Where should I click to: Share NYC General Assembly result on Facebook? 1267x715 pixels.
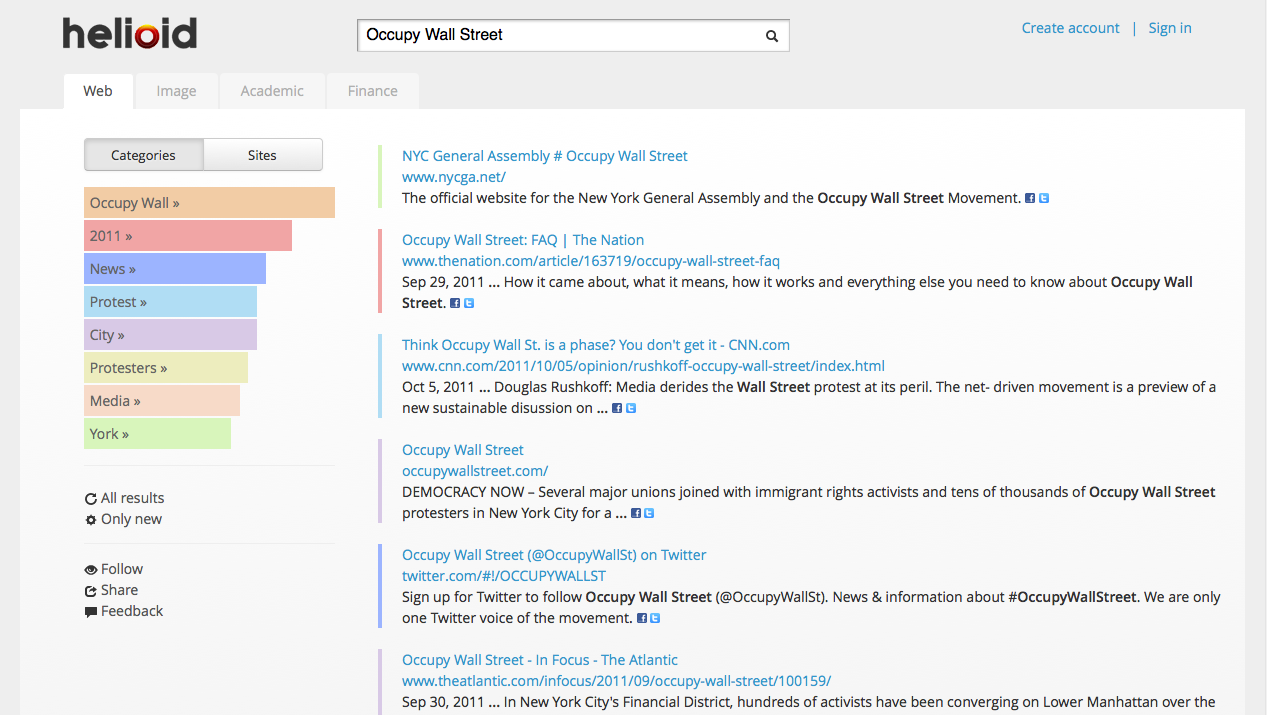1030,198
